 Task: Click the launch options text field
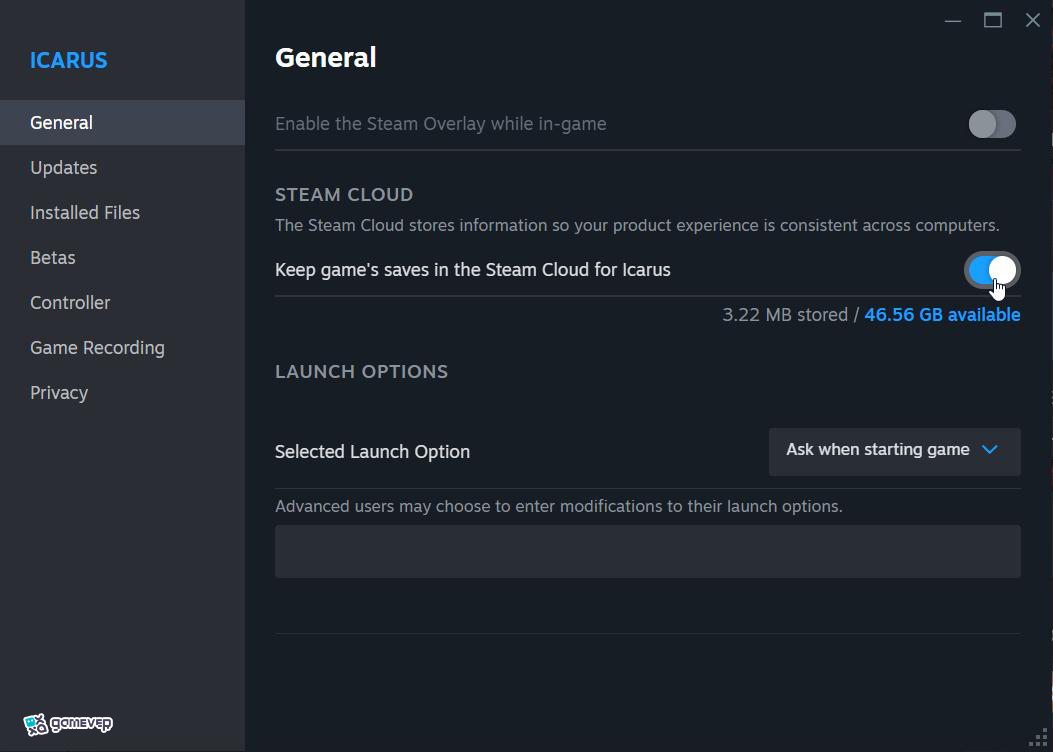(647, 551)
